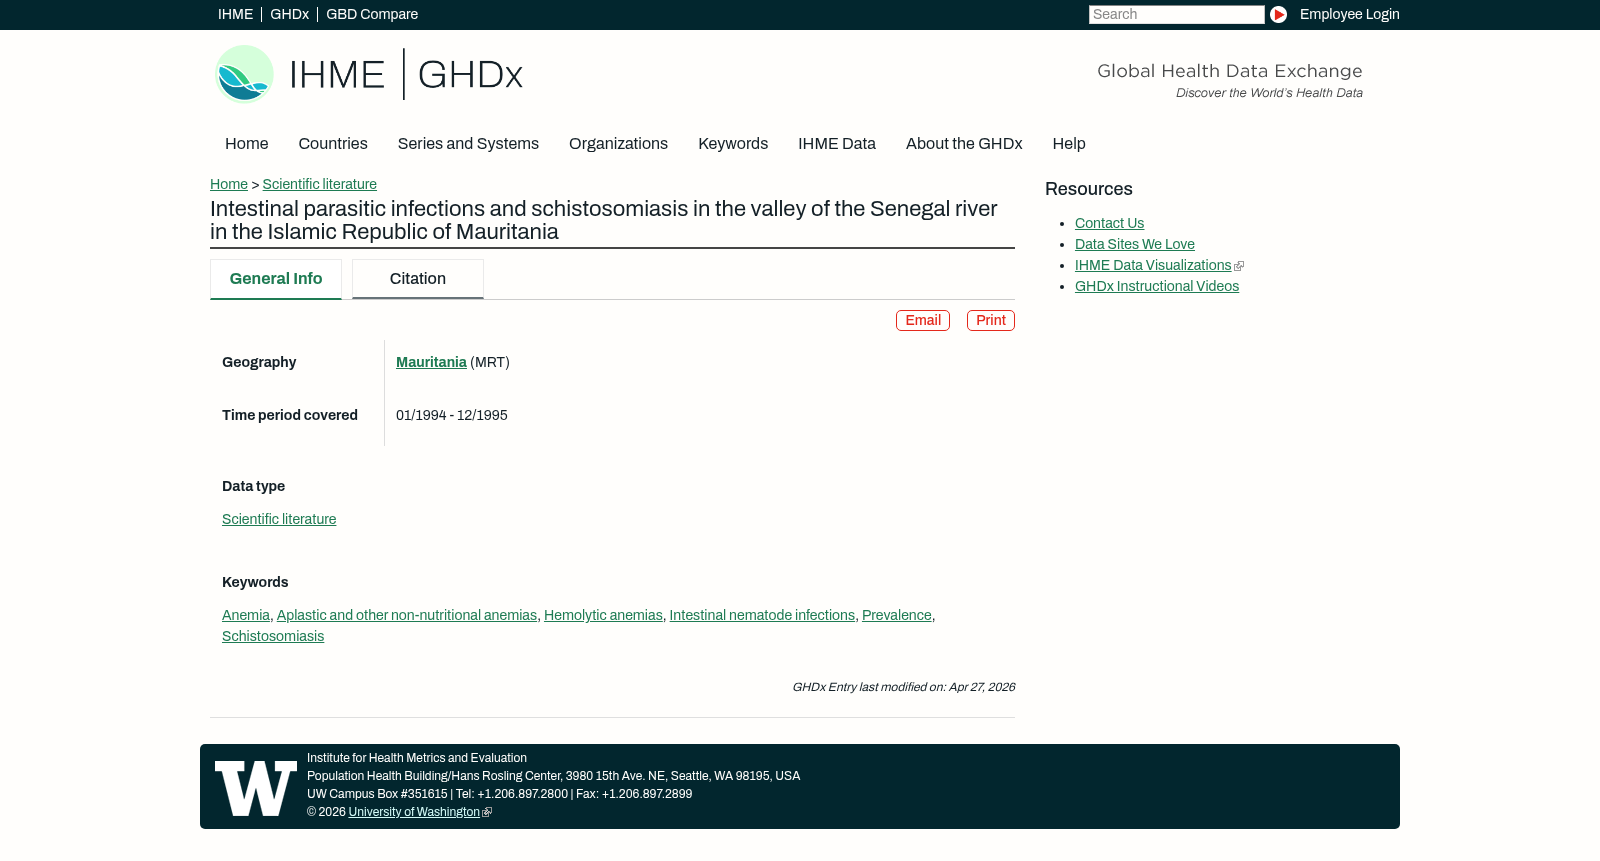Open the Keywords menu item
Image resolution: width=1600 pixels, height=861 pixels.
[x=733, y=144]
